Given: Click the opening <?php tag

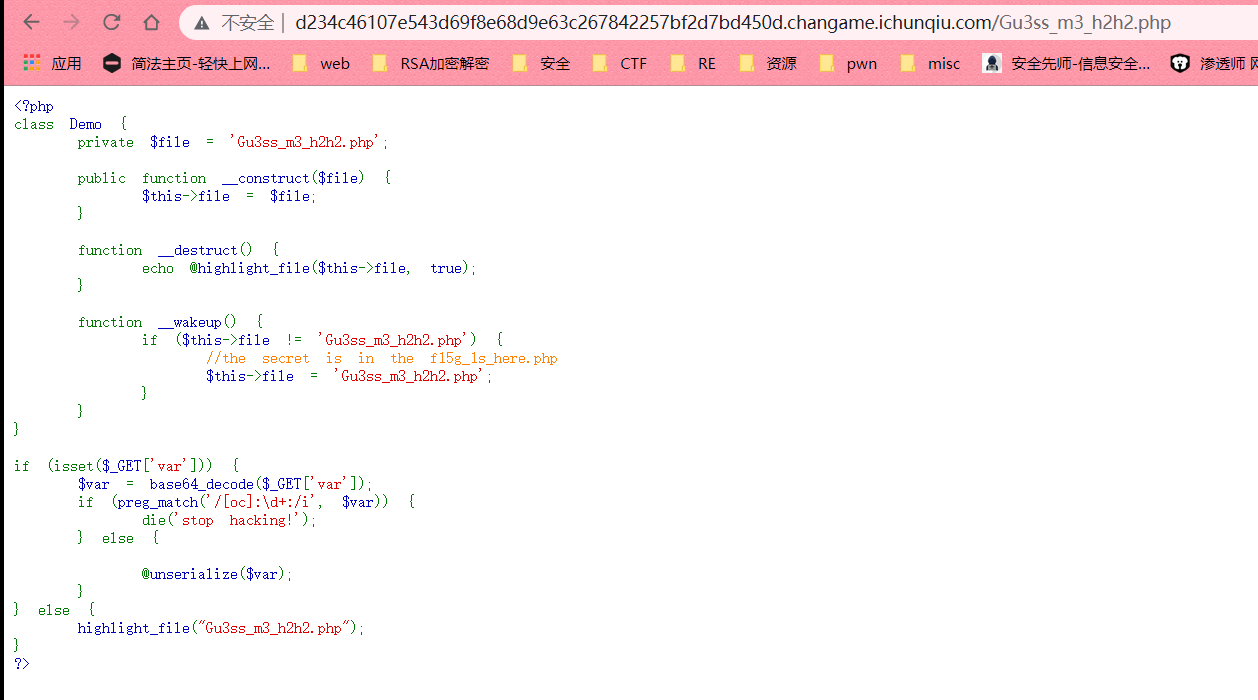Looking at the screenshot, I should pyautogui.click(x=34, y=106).
